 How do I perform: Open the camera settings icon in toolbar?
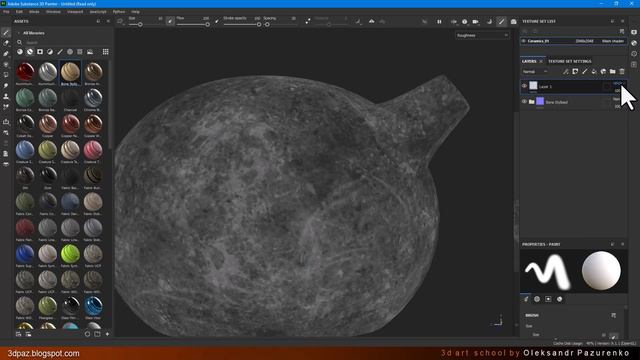[476, 21]
